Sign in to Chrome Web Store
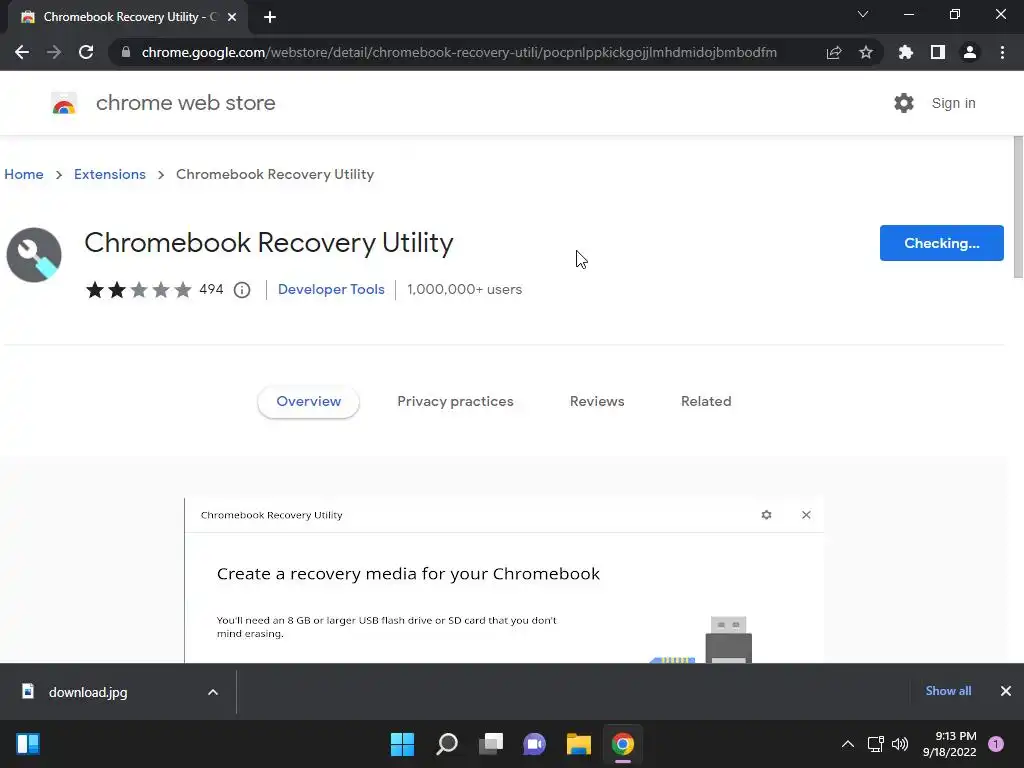The image size is (1024, 768). pyautogui.click(x=953, y=103)
